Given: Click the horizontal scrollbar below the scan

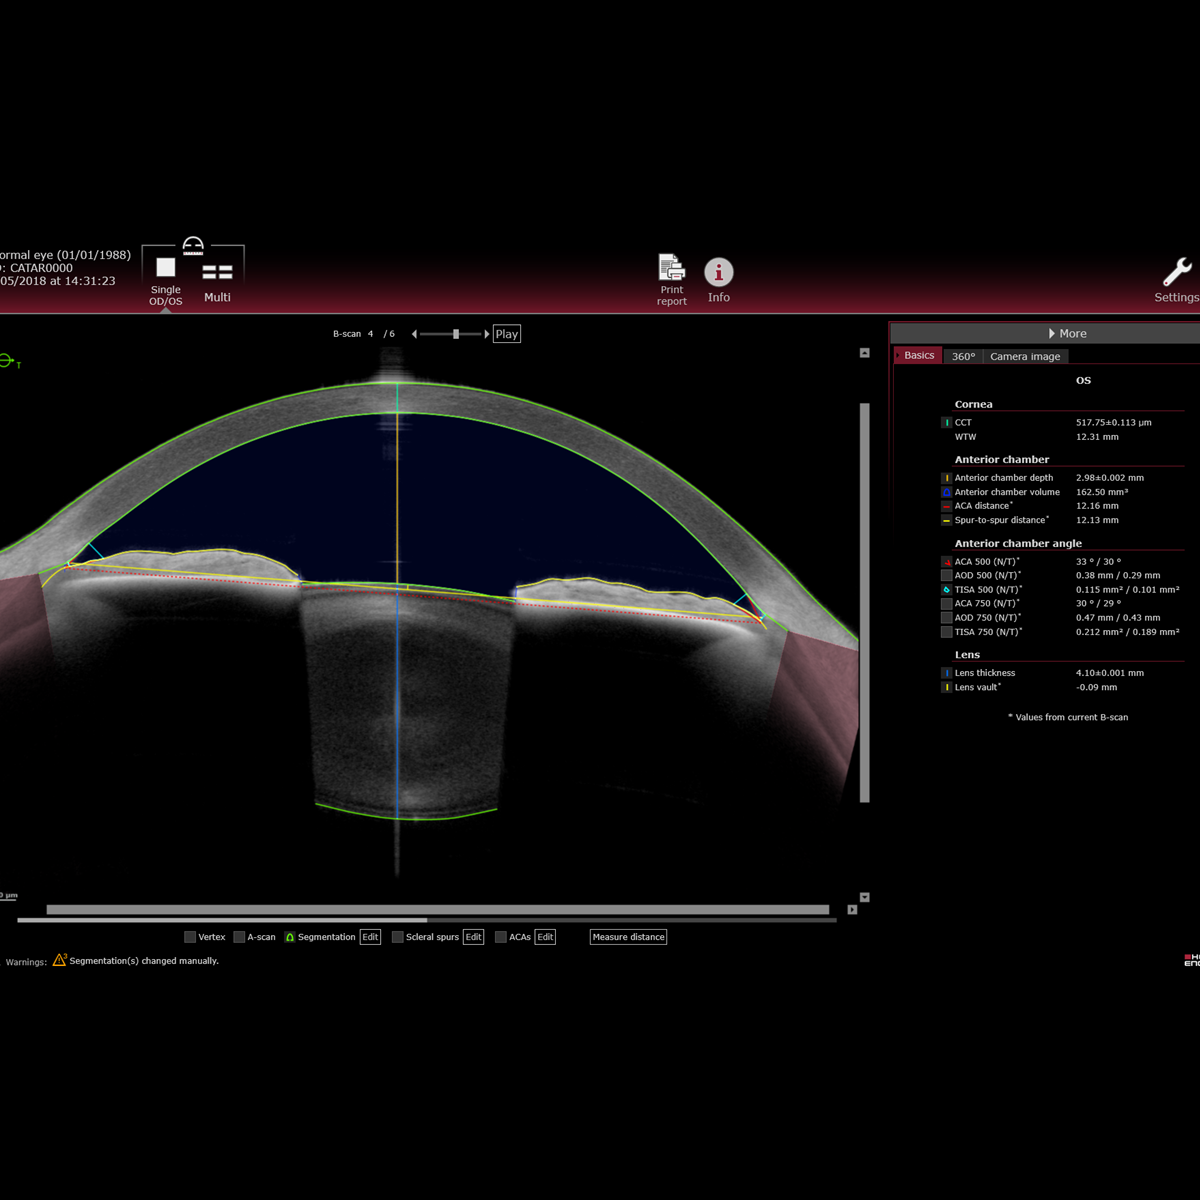Looking at the screenshot, I should pos(437,910).
